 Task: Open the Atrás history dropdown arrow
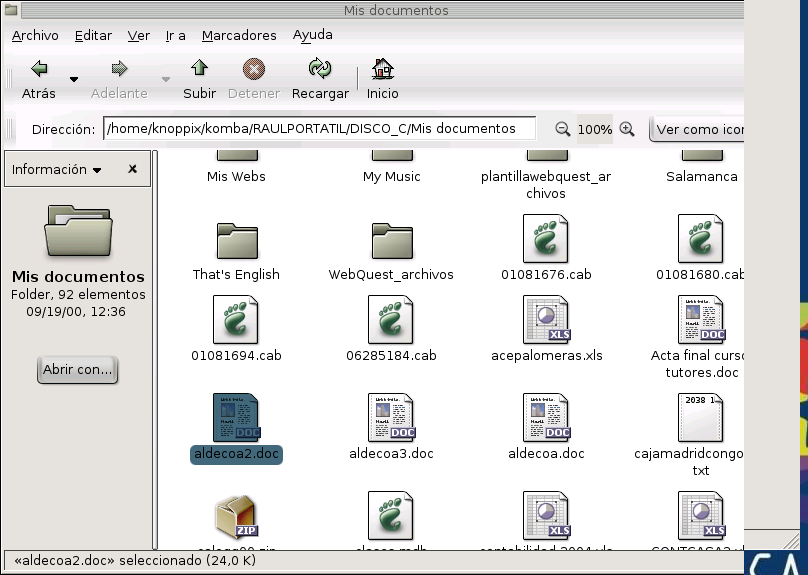coord(74,79)
